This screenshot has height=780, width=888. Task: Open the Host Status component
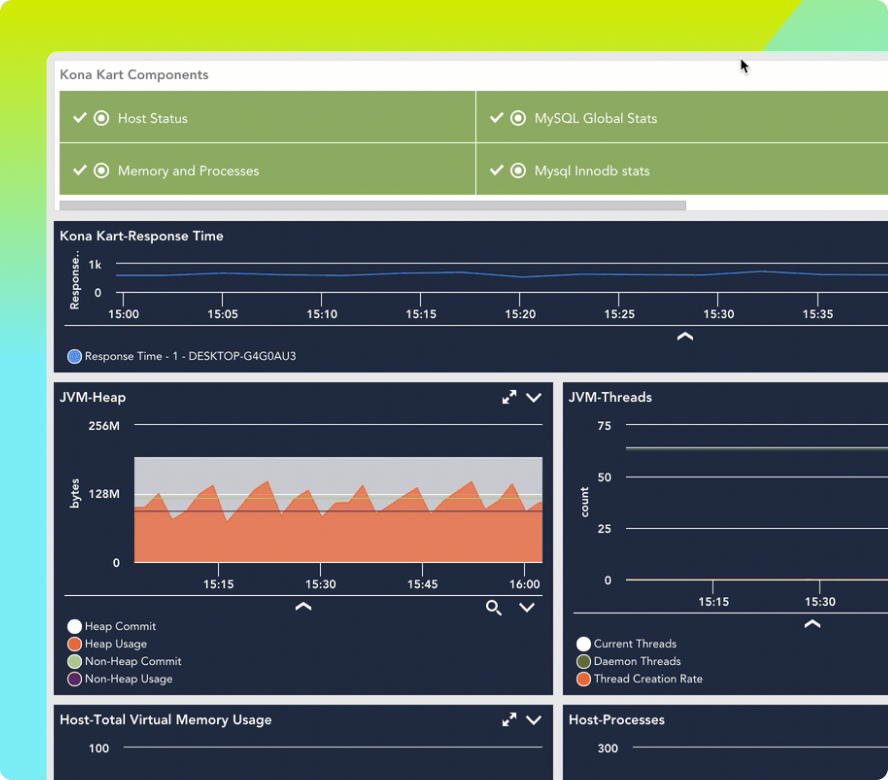tap(267, 117)
